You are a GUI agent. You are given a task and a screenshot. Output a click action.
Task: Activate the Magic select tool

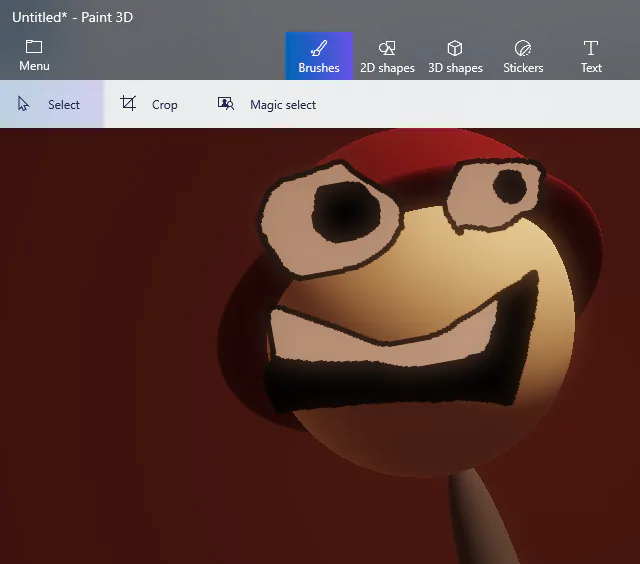click(267, 104)
